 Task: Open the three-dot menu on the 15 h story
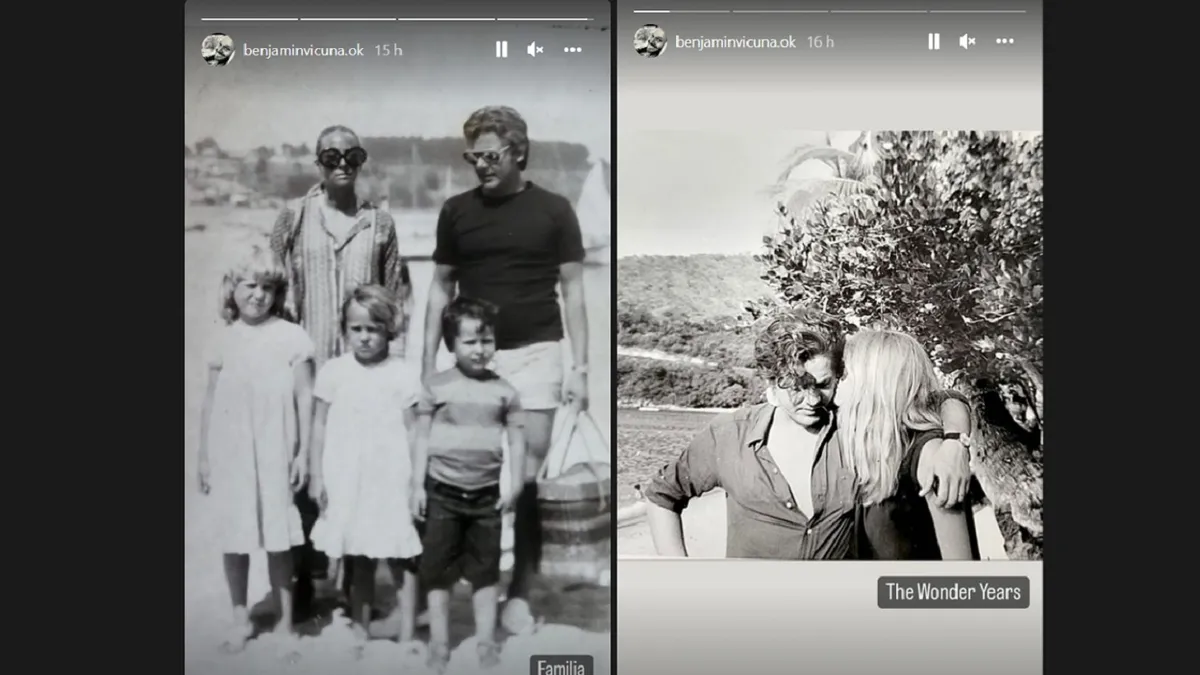click(x=572, y=49)
